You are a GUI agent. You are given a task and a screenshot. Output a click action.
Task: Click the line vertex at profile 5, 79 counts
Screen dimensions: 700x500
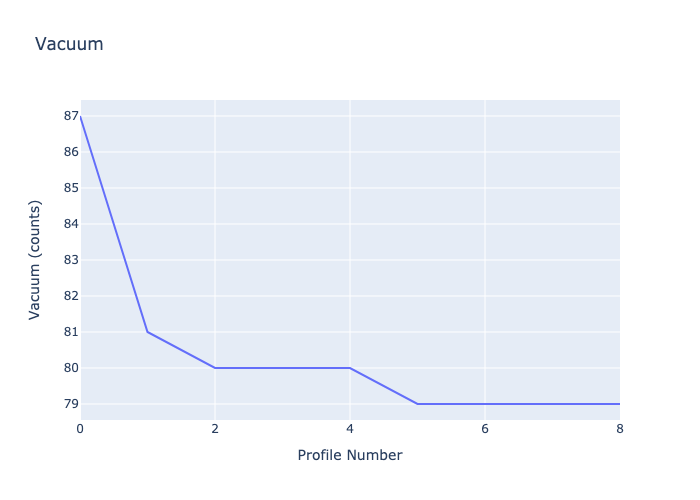tap(417, 404)
